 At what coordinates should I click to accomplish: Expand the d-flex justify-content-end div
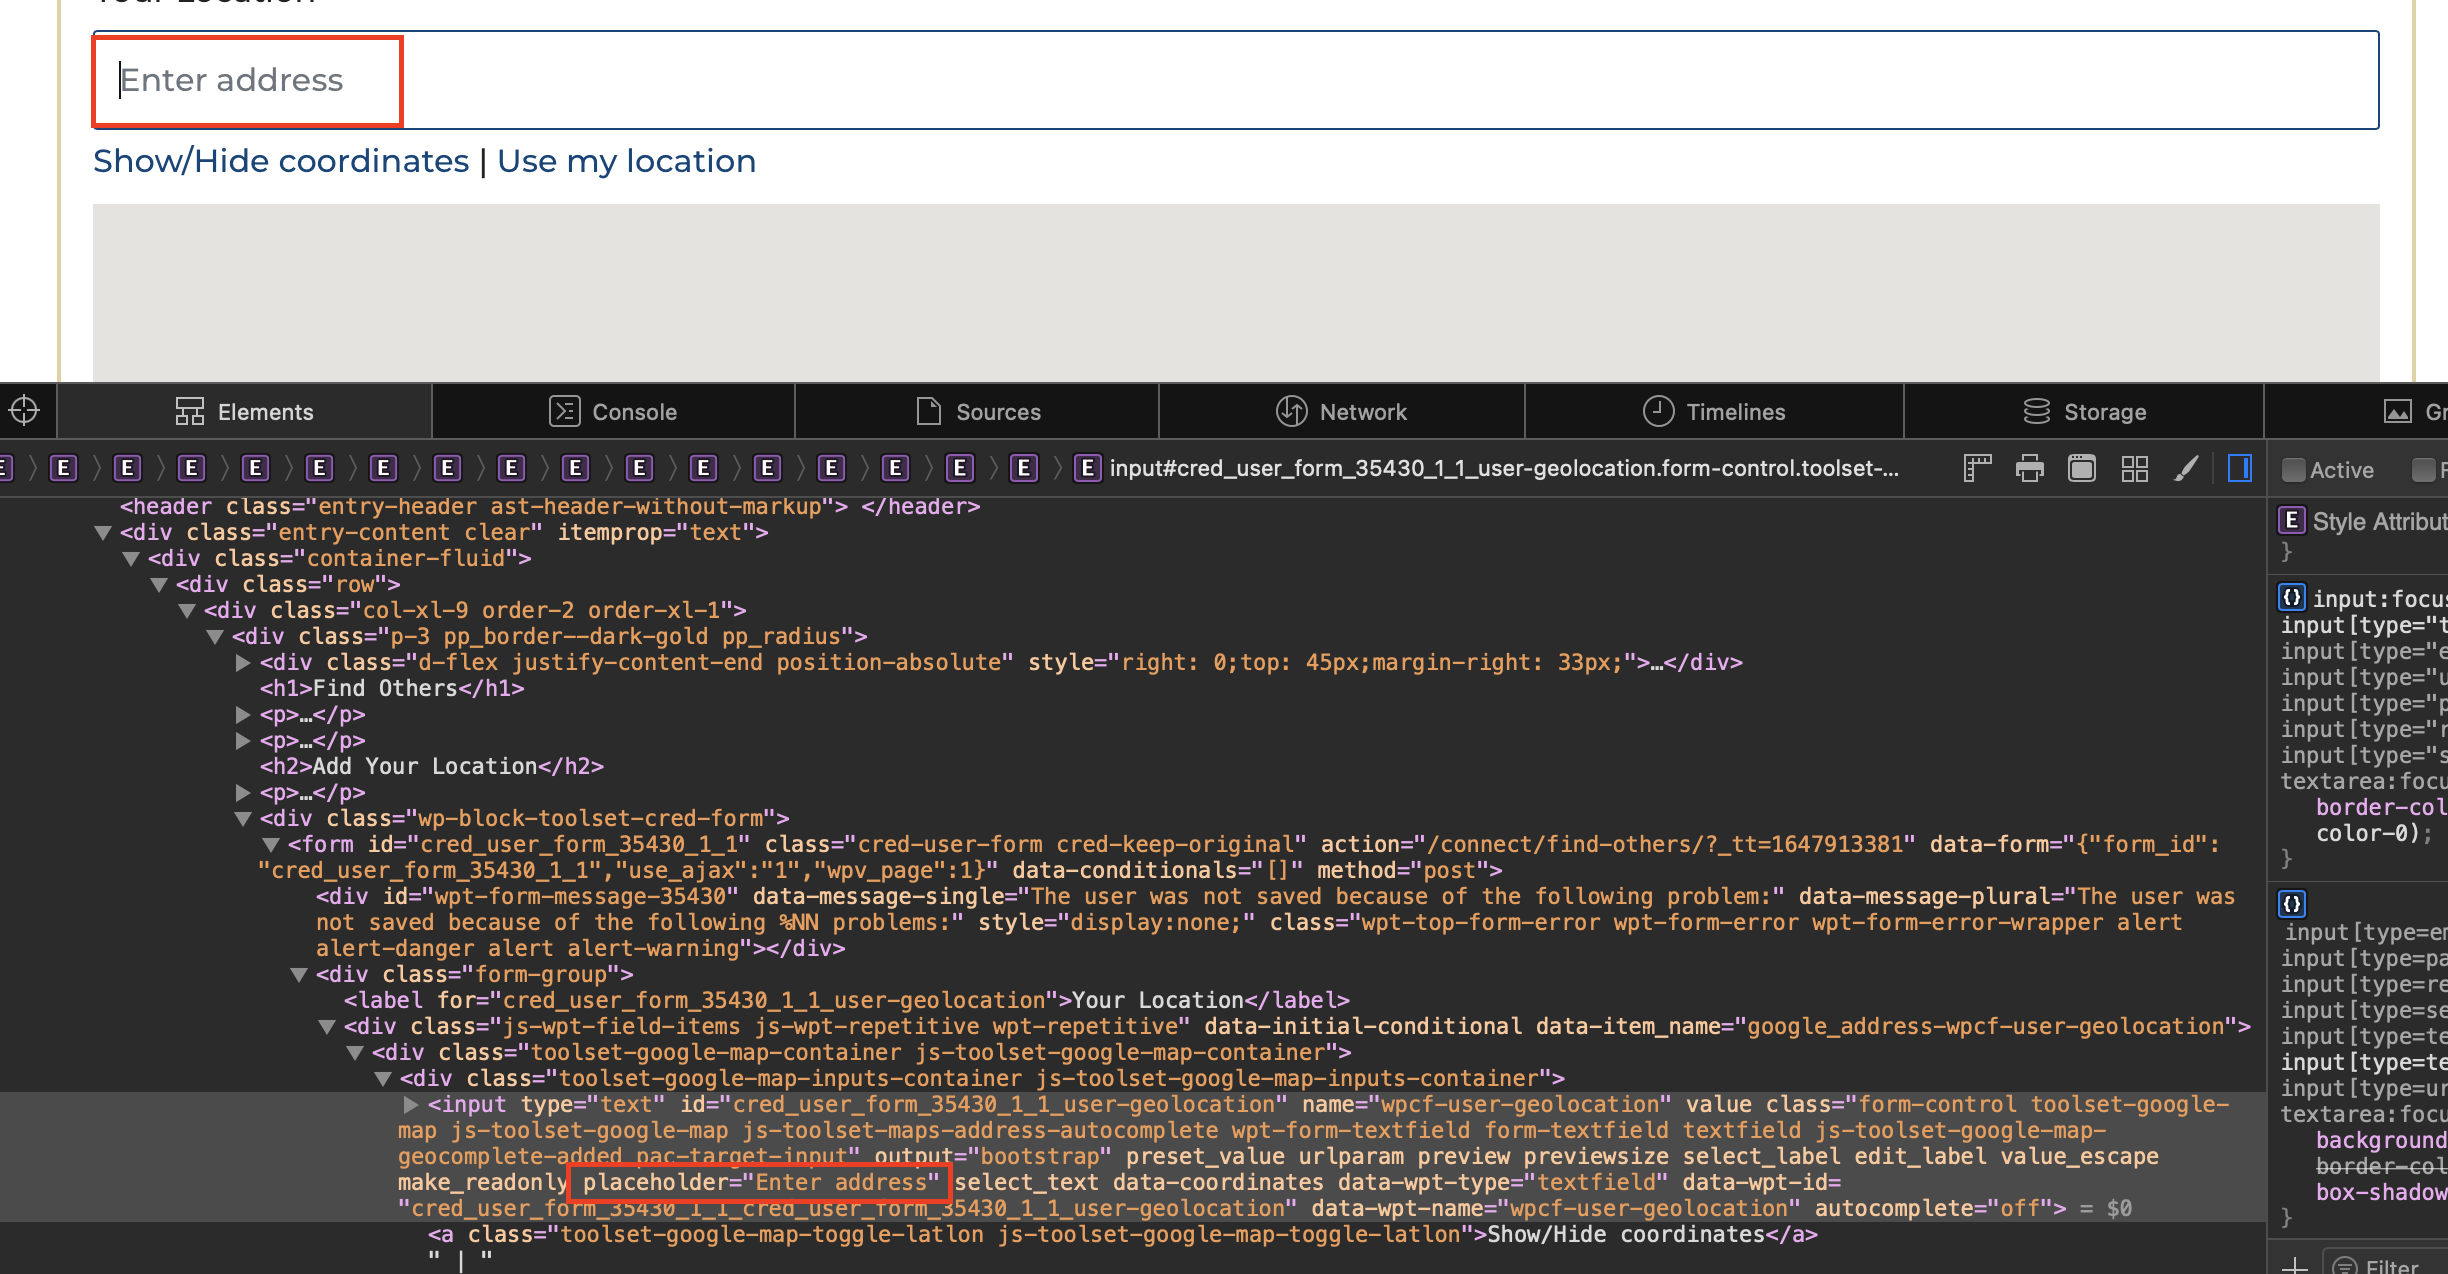coord(242,662)
